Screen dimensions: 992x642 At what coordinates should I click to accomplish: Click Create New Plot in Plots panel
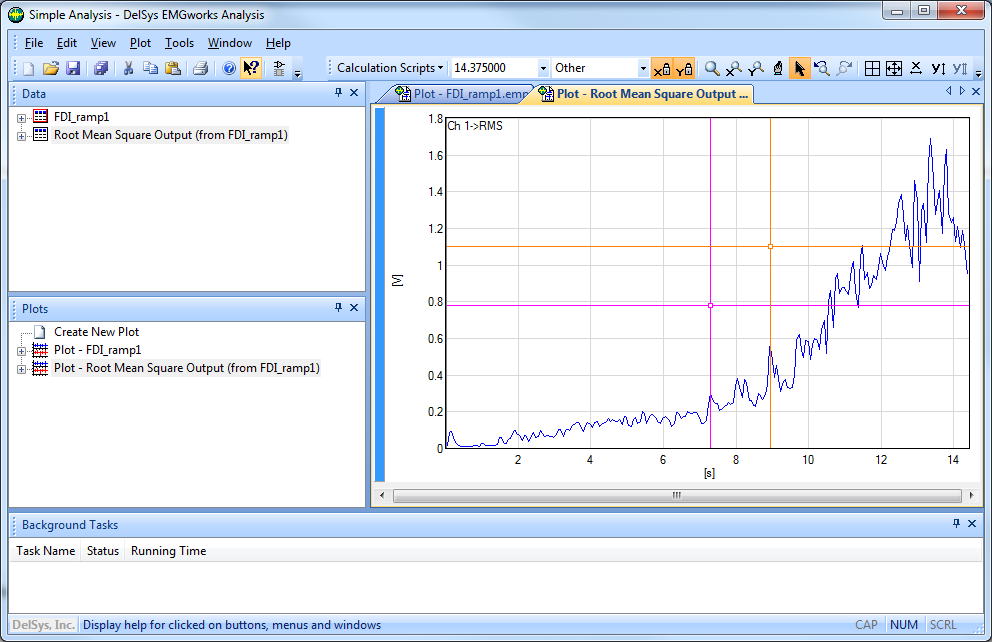coord(96,332)
